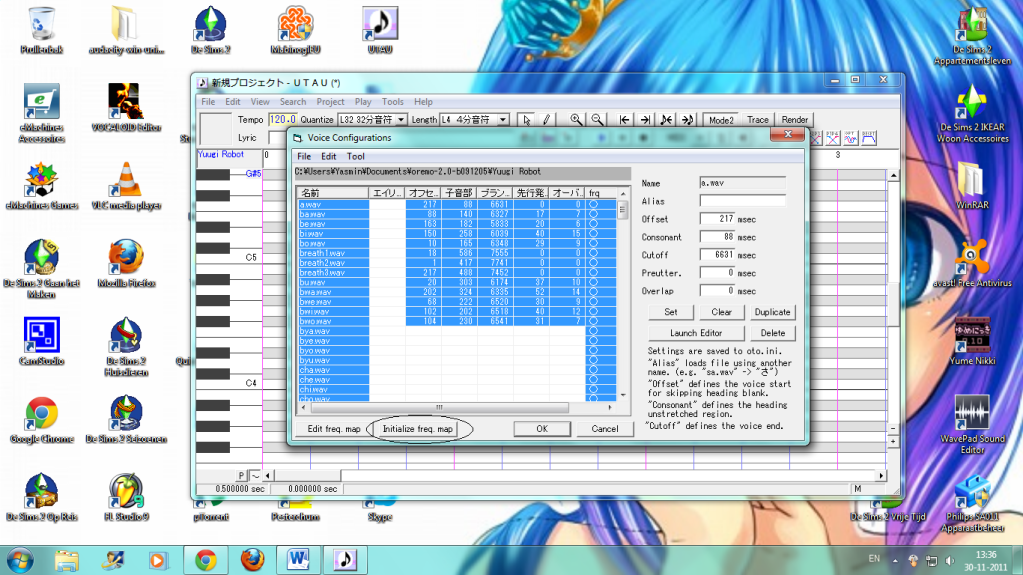1023x575 pixels.
Task: Click the zoom in magnifier icon
Action: coord(576,120)
